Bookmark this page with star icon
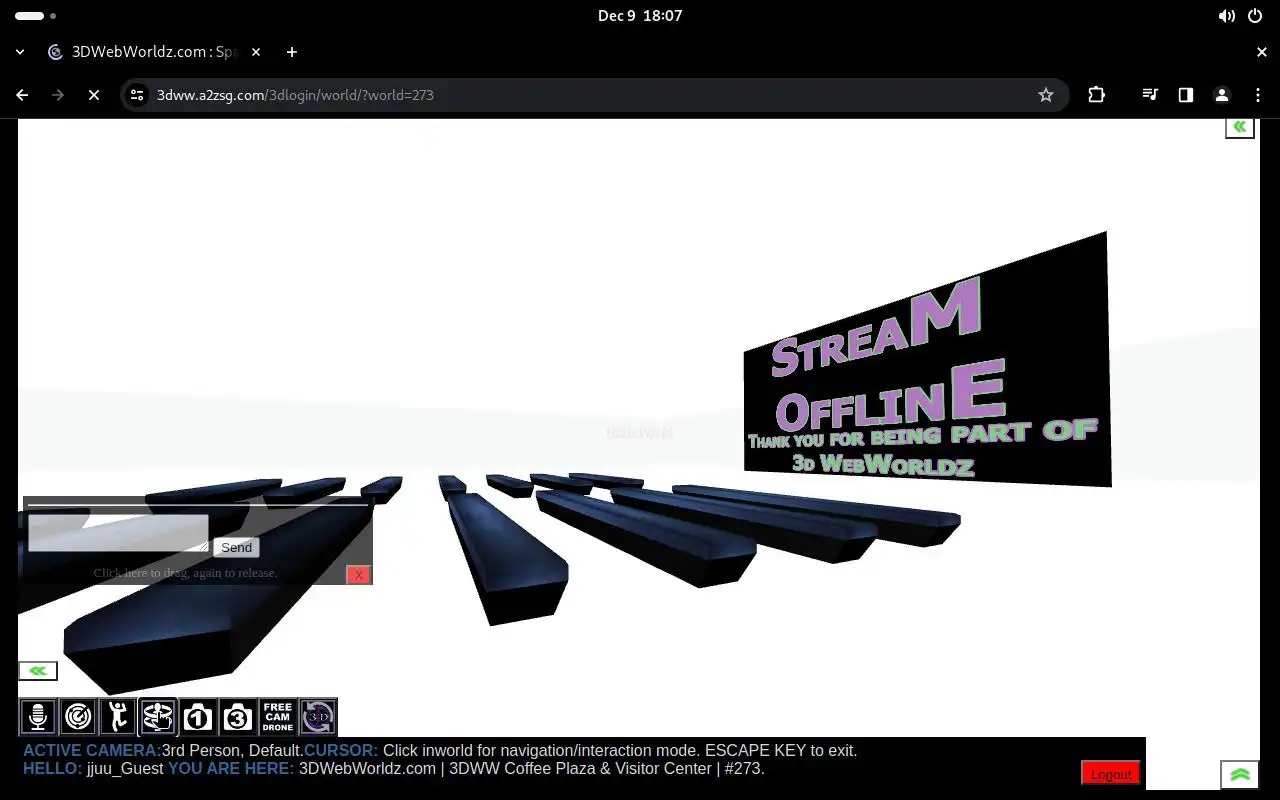1280x800 pixels. coord(1046,95)
